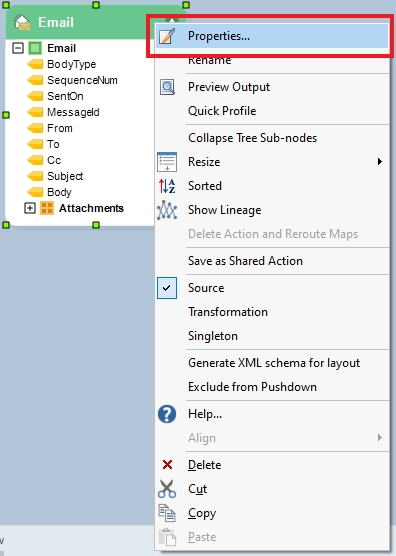Screen dimensions: 396x556
Task: Click the Preview Output magnifier icon
Action: pyautogui.click(x=167, y=87)
